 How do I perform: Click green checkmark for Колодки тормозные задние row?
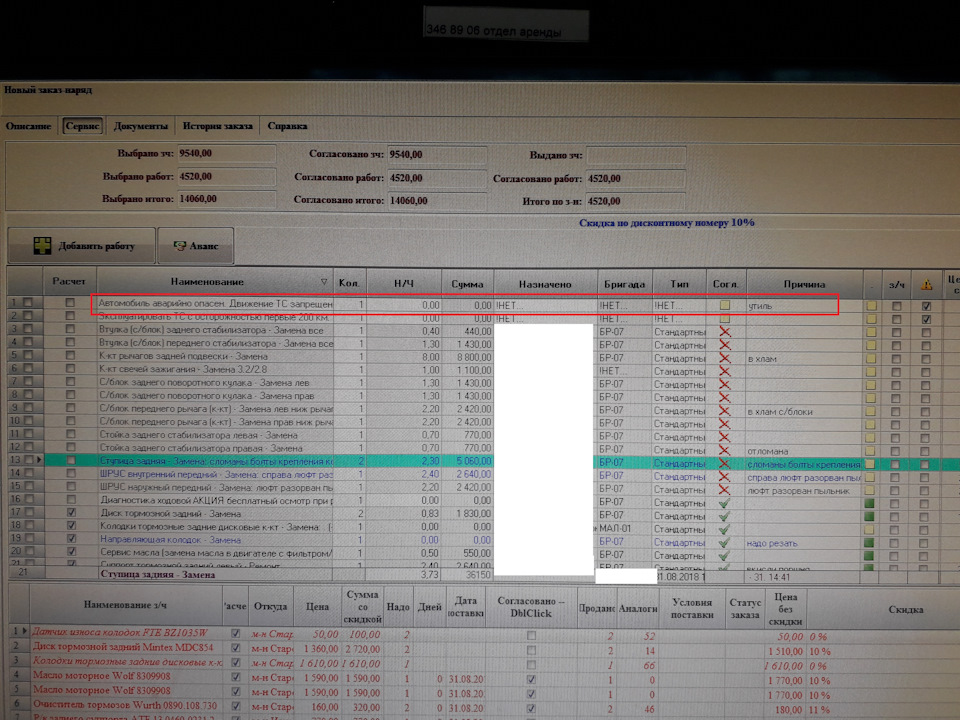click(x=725, y=529)
